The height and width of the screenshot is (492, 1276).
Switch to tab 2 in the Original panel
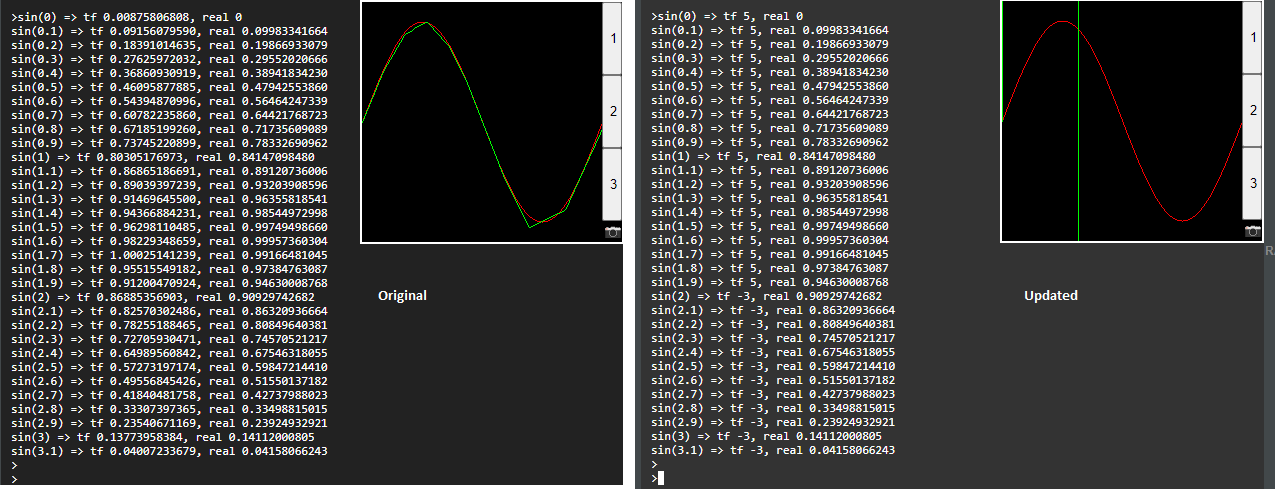coord(613,111)
